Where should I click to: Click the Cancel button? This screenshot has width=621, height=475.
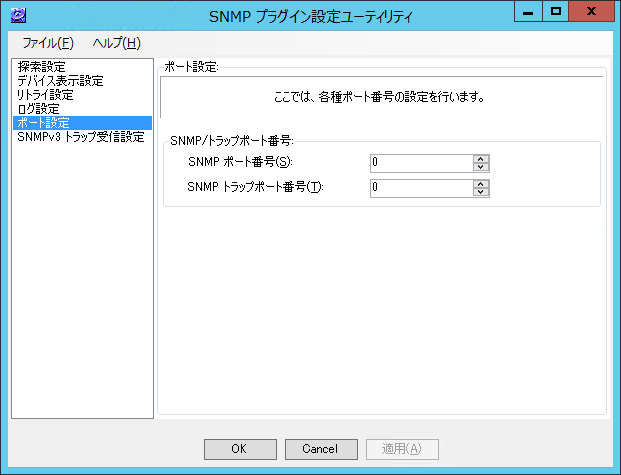pyautogui.click(x=321, y=449)
